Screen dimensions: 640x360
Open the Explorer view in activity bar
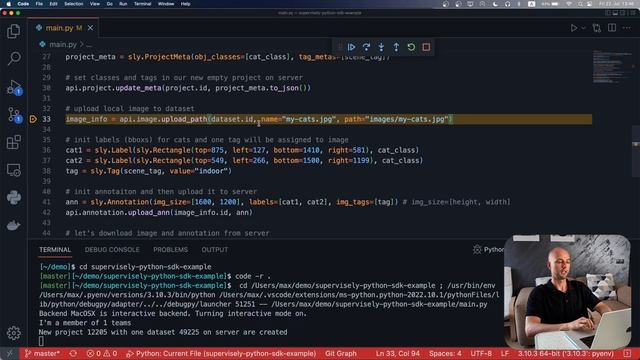coord(13,31)
